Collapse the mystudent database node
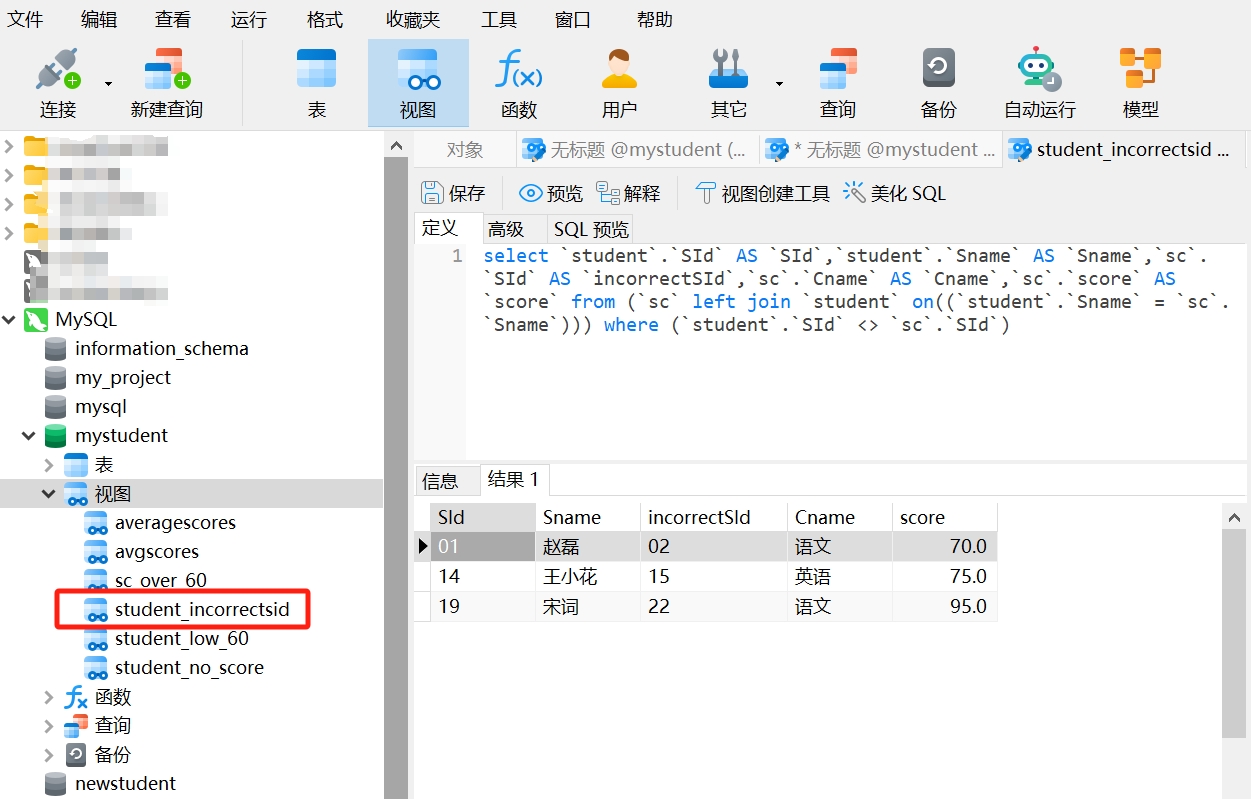This screenshot has width=1251, height=799. click(29, 436)
